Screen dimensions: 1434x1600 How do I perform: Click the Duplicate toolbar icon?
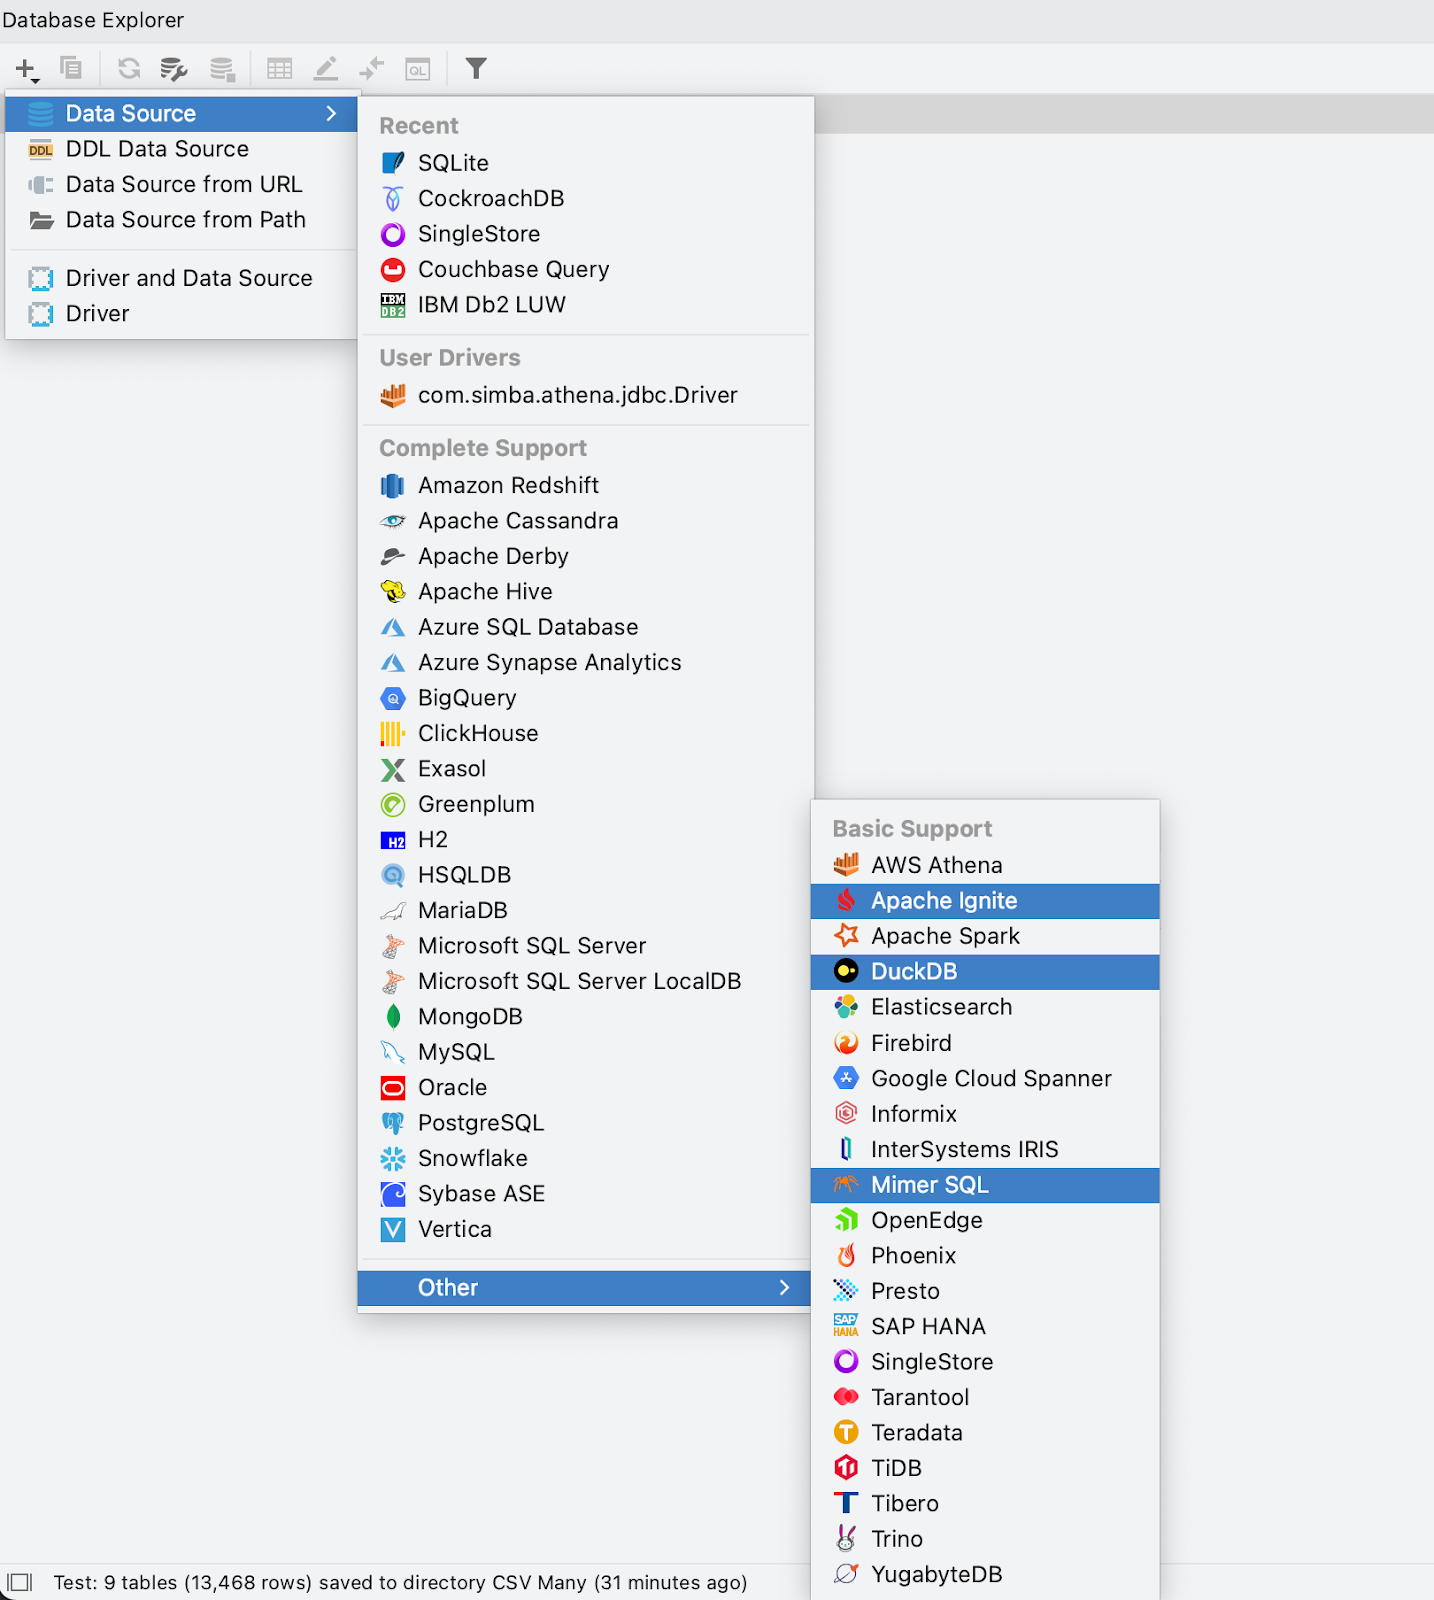point(71,68)
